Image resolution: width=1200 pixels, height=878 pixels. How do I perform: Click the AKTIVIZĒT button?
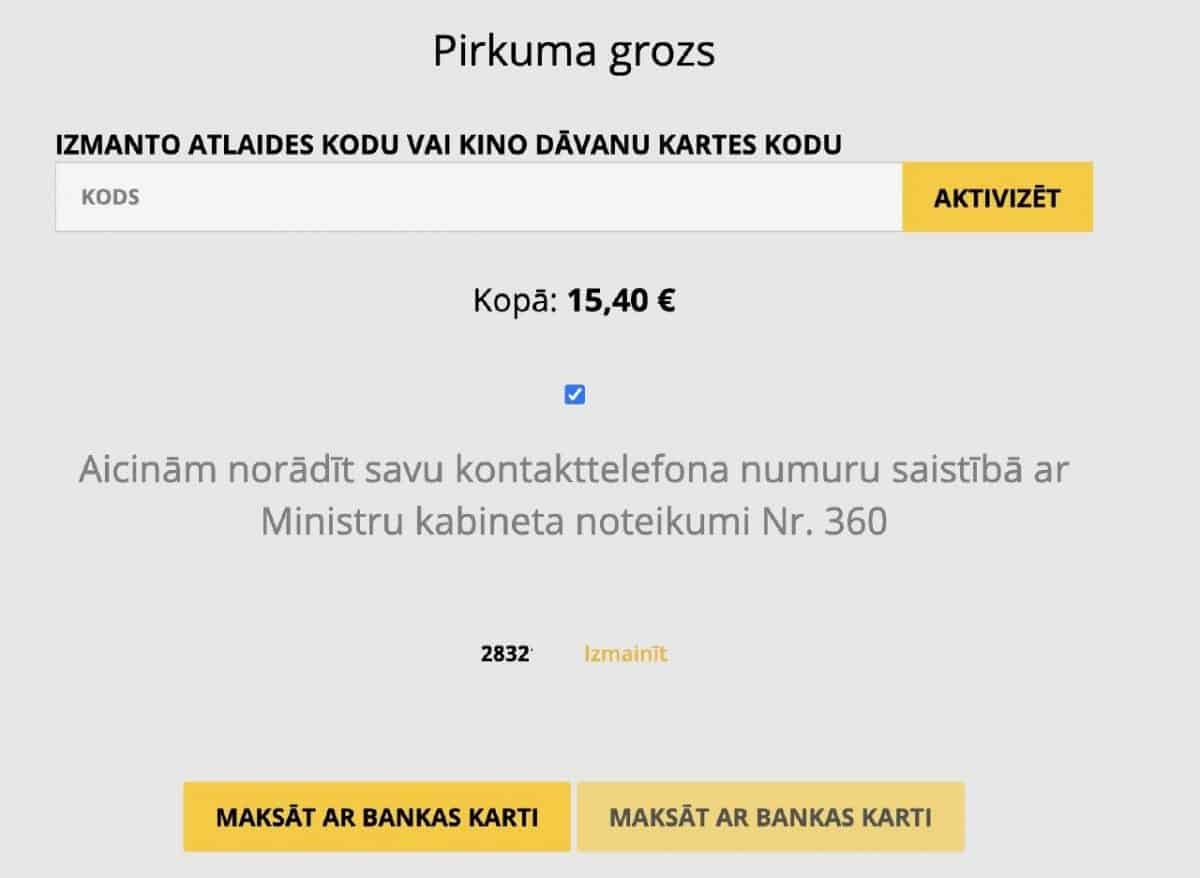[x=997, y=197]
